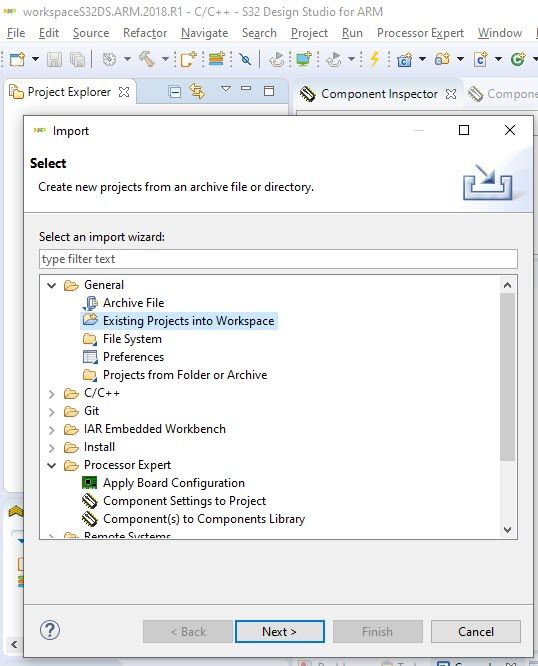Open the Navigate menu
The image size is (538, 666).
click(204, 33)
